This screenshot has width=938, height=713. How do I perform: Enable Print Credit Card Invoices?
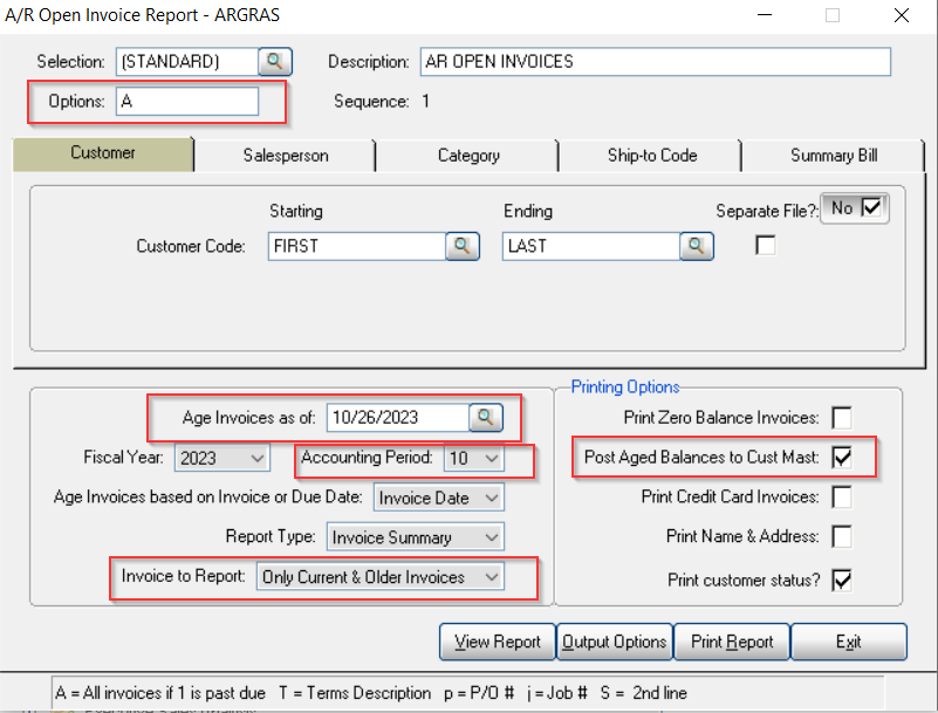[842, 497]
